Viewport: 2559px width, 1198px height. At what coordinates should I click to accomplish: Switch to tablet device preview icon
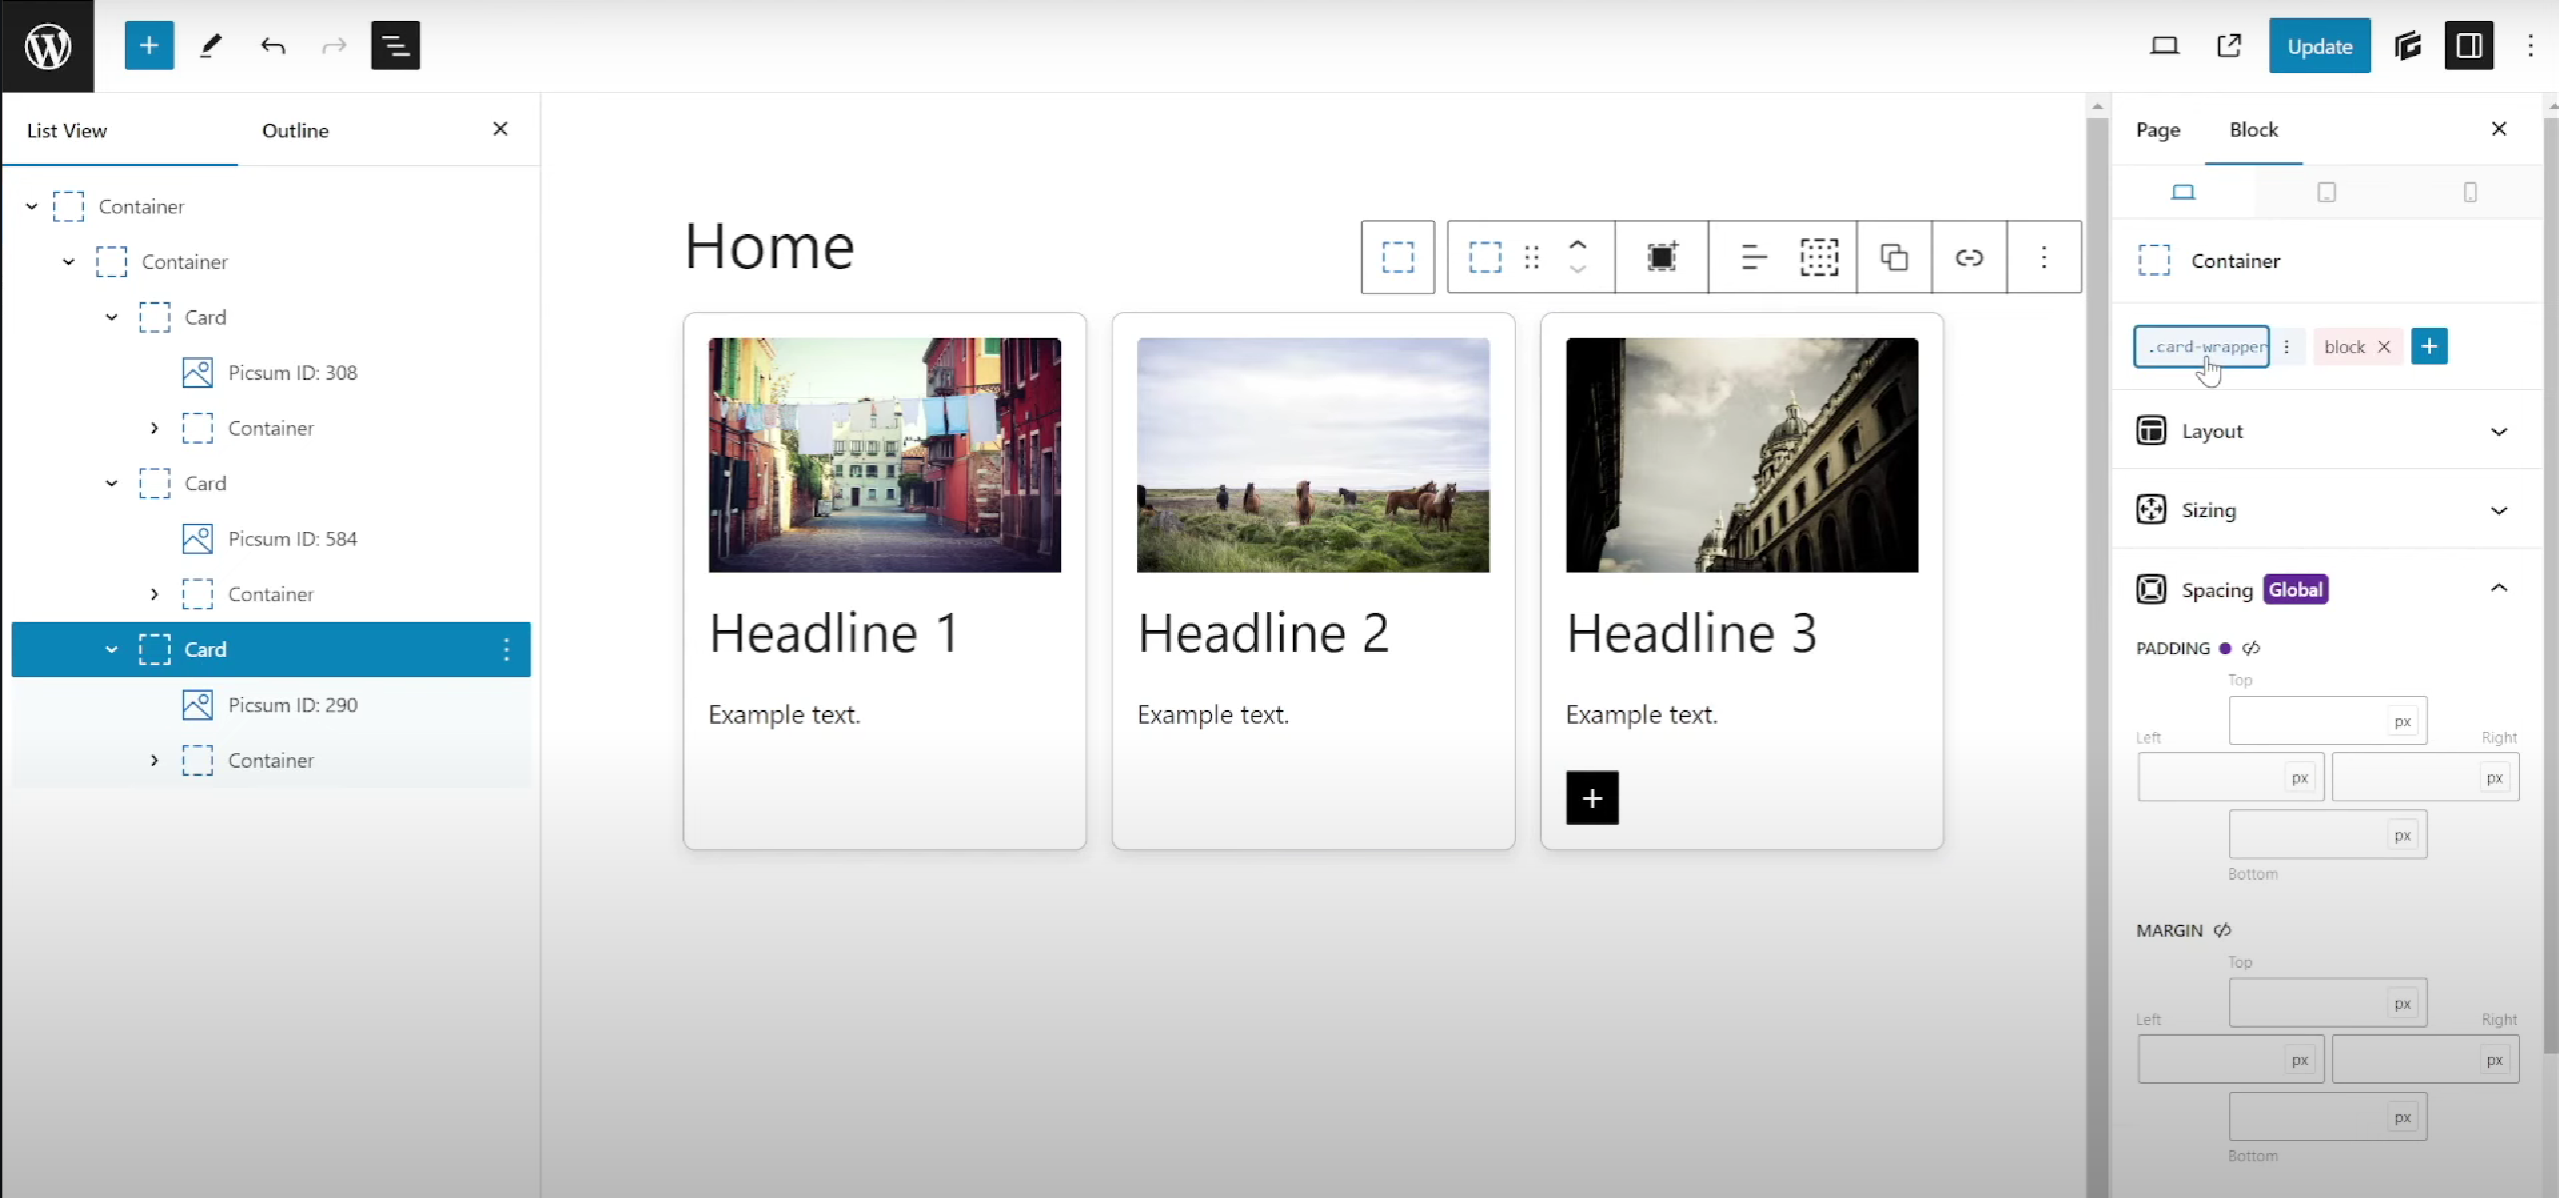[x=2326, y=192]
